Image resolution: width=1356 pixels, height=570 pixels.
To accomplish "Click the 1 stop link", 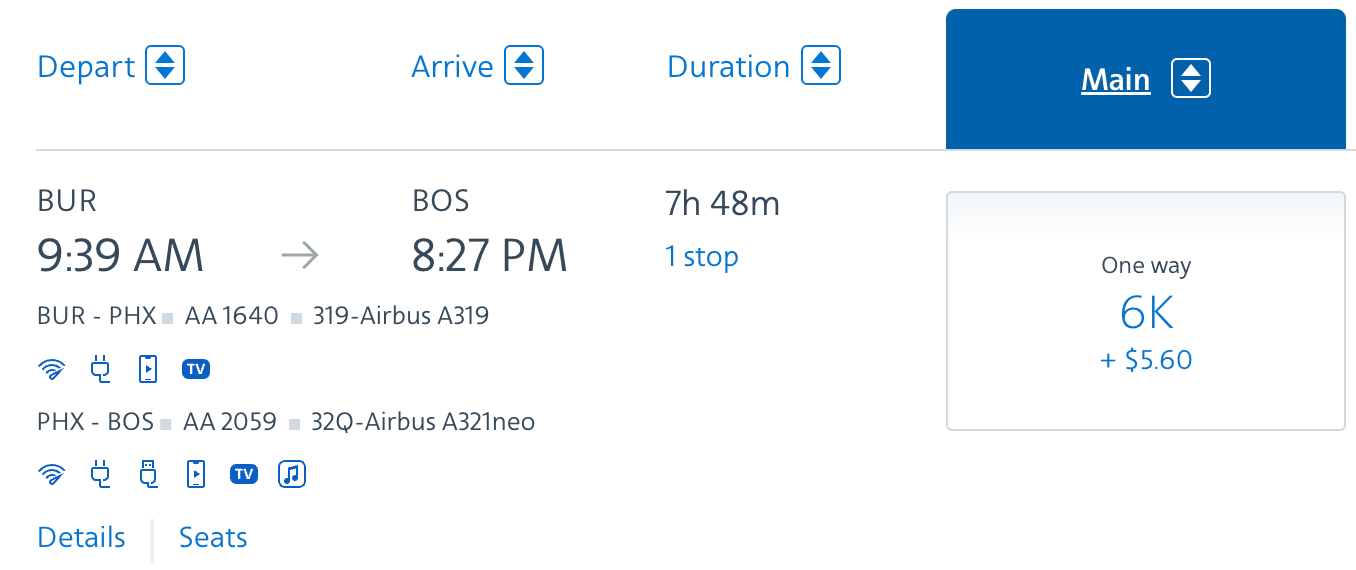I will point(702,257).
